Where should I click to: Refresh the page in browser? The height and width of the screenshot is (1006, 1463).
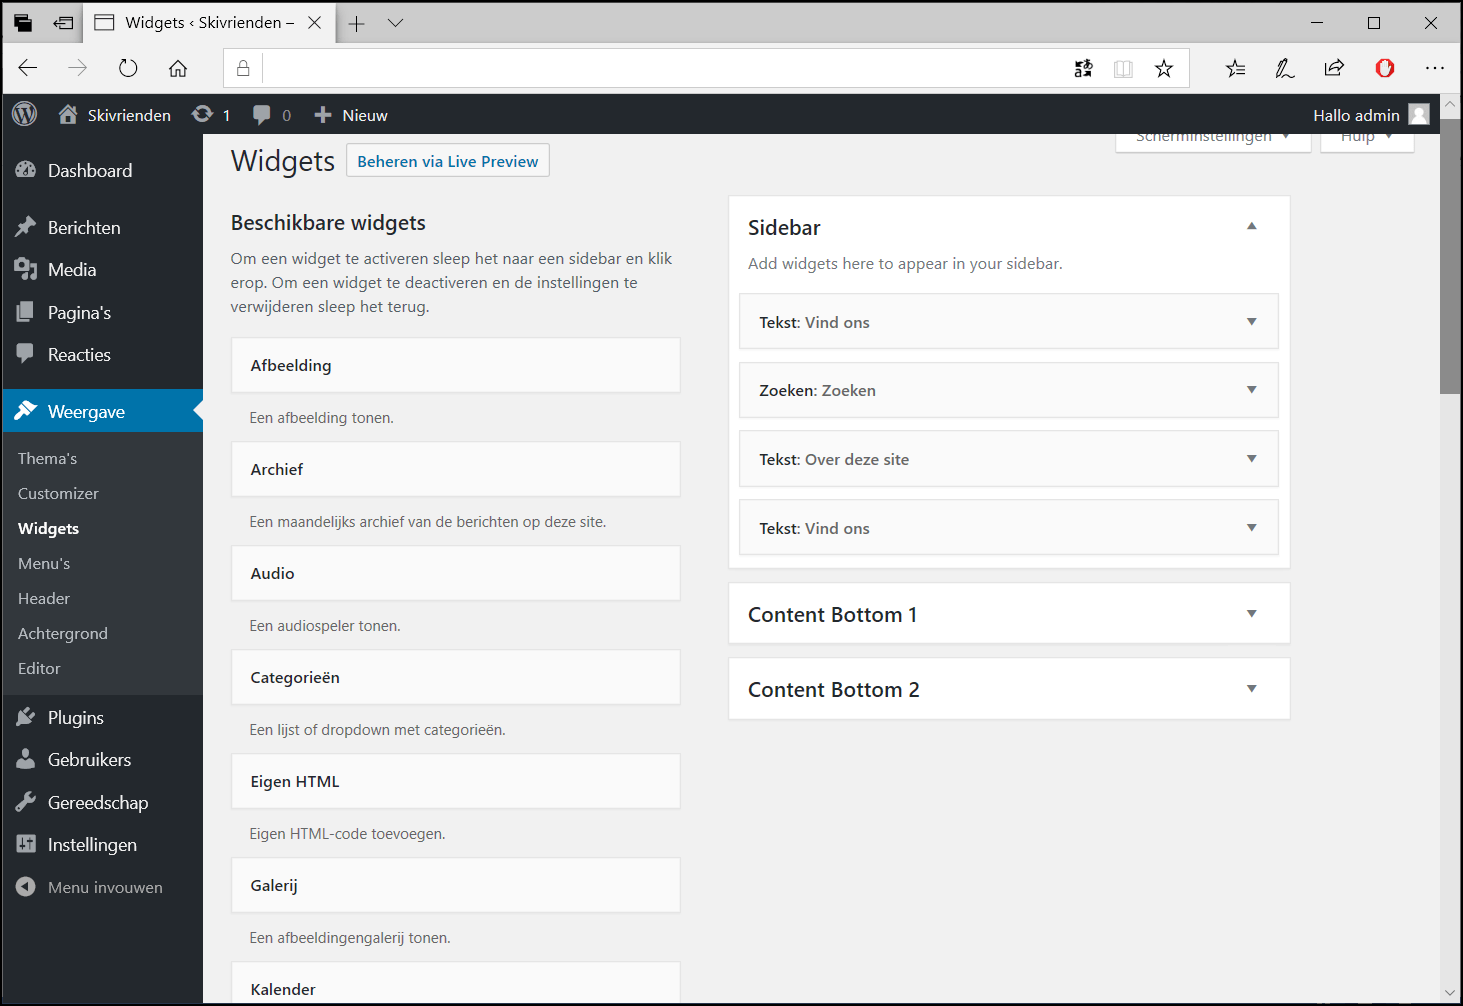click(128, 68)
